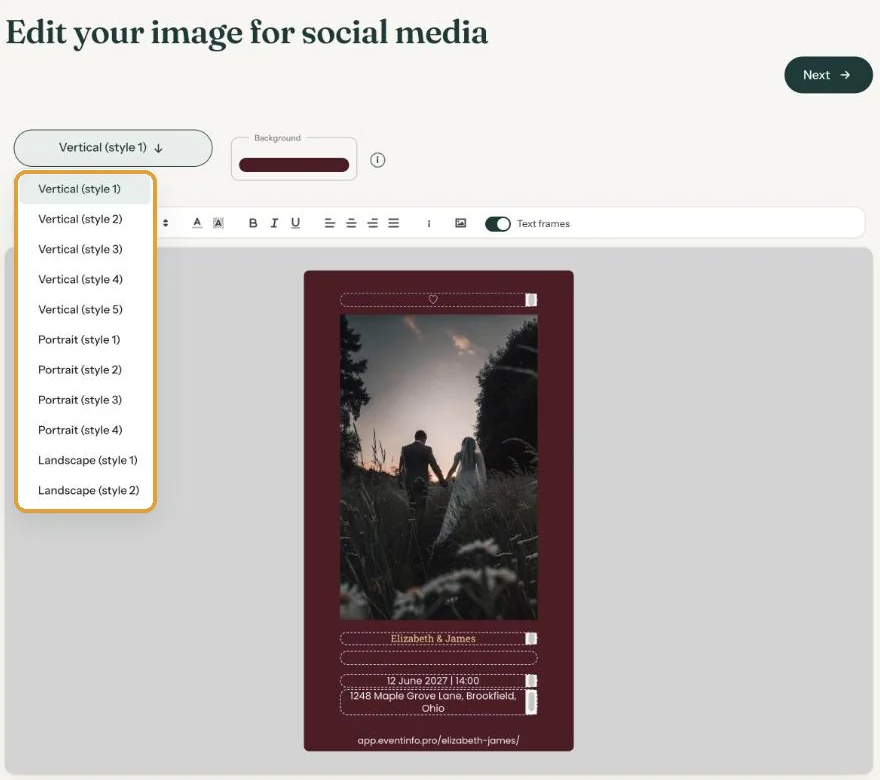Toggle bold formatting
Image resolution: width=880 pixels, height=780 pixels.
(253, 223)
